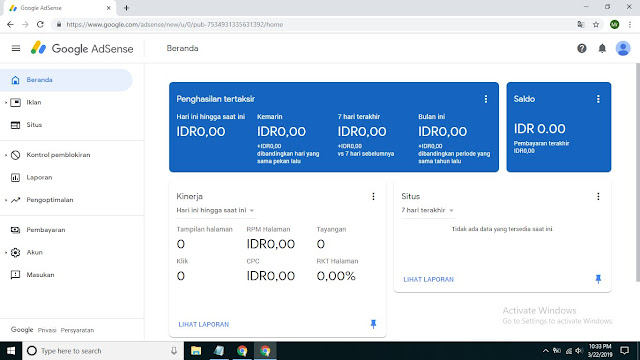Viewport: 640px width, 360px height.
Task: Pin the Situs card
Action: tap(598, 279)
